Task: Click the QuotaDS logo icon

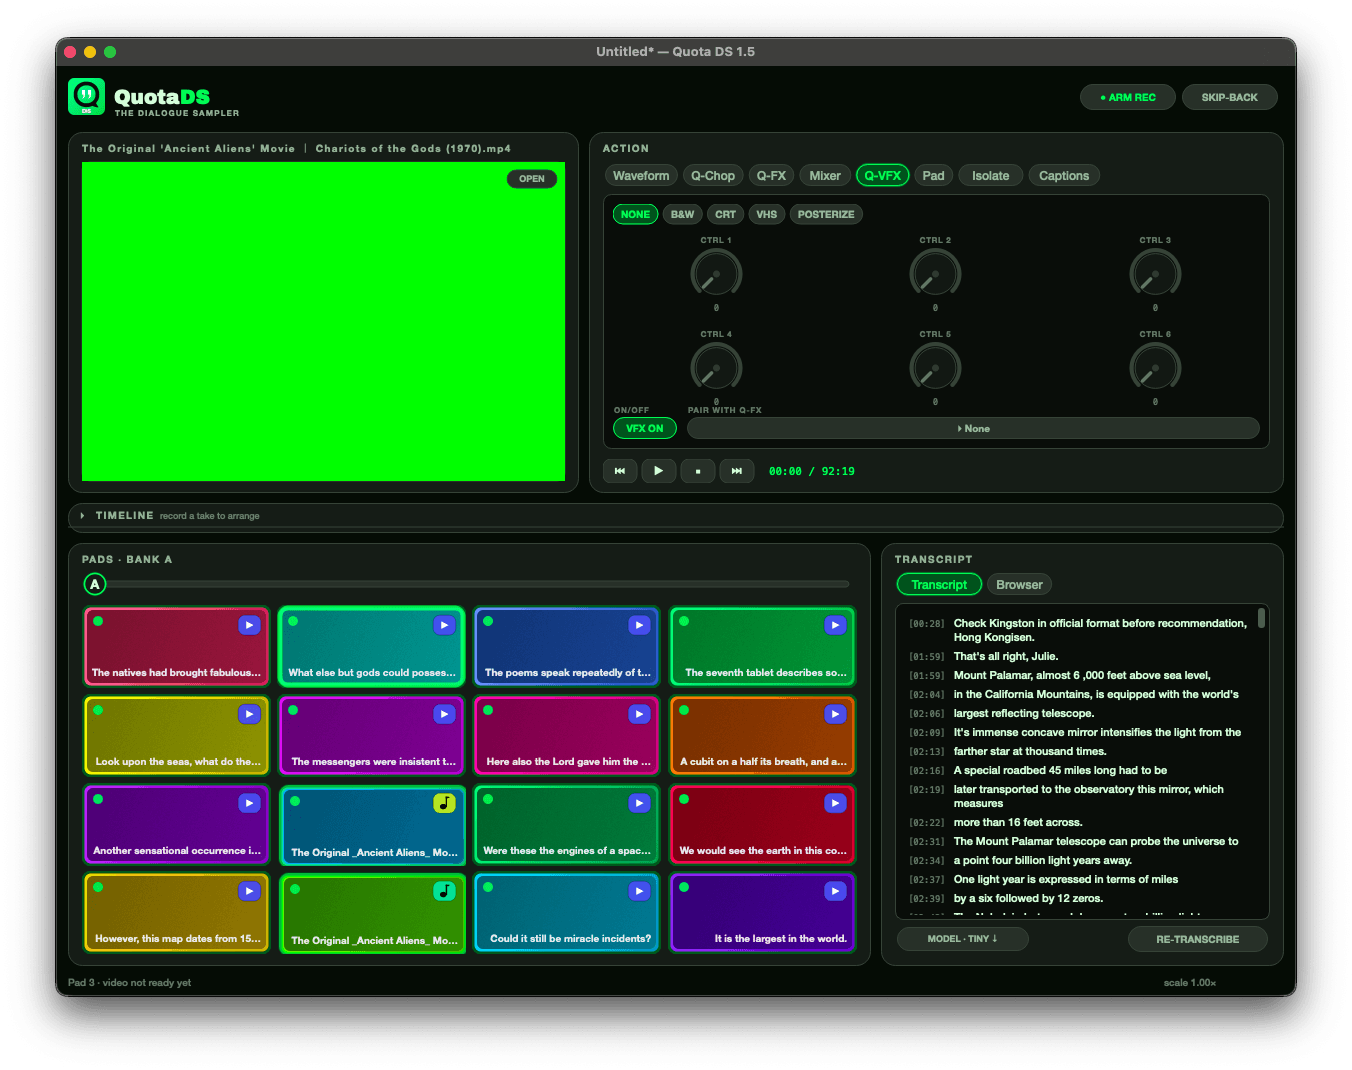Action: 86,97
